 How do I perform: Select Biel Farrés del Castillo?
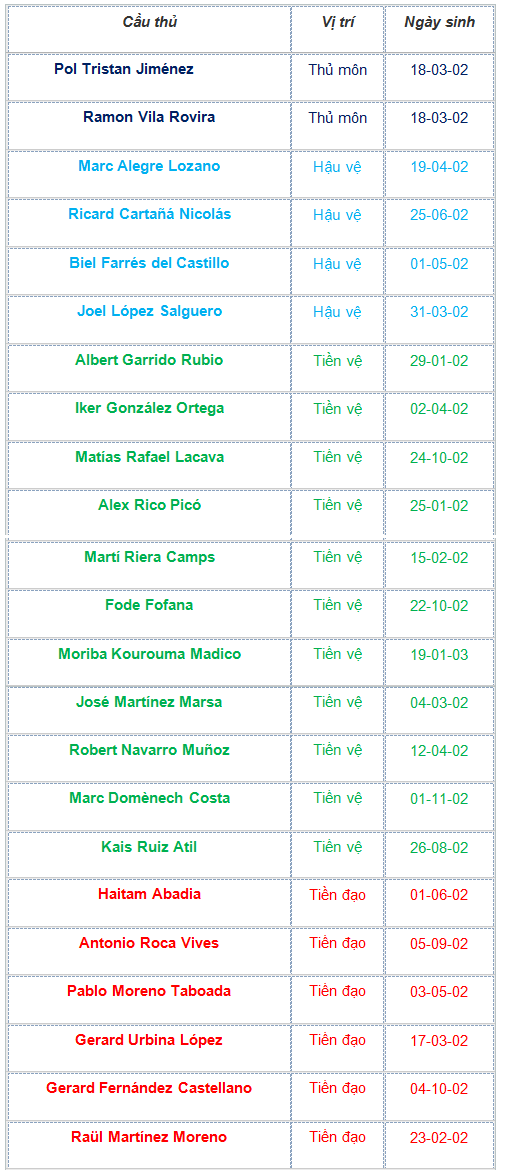pos(149,263)
